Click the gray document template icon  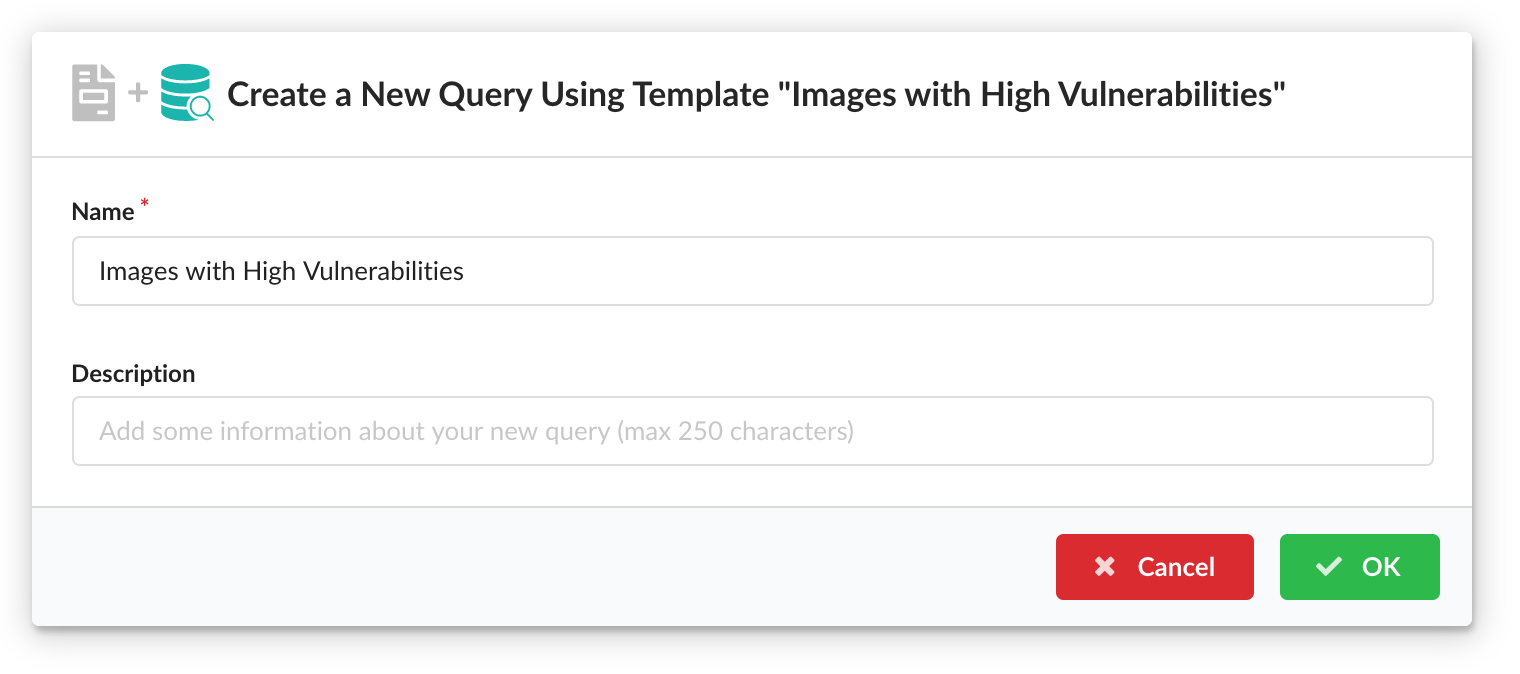92,93
